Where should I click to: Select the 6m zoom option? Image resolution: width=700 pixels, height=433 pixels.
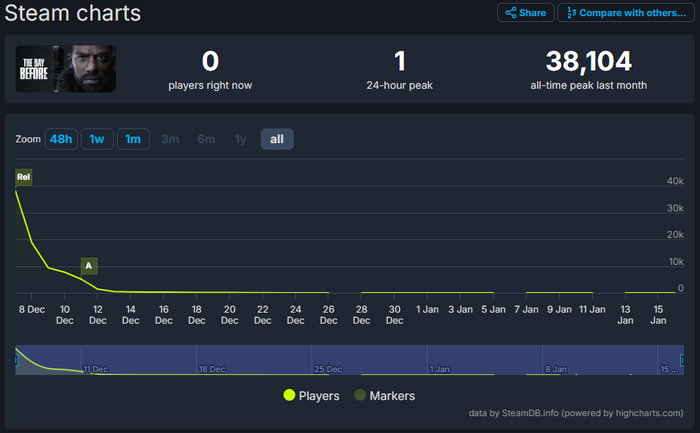pyautogui.click(x=206, y=139)
